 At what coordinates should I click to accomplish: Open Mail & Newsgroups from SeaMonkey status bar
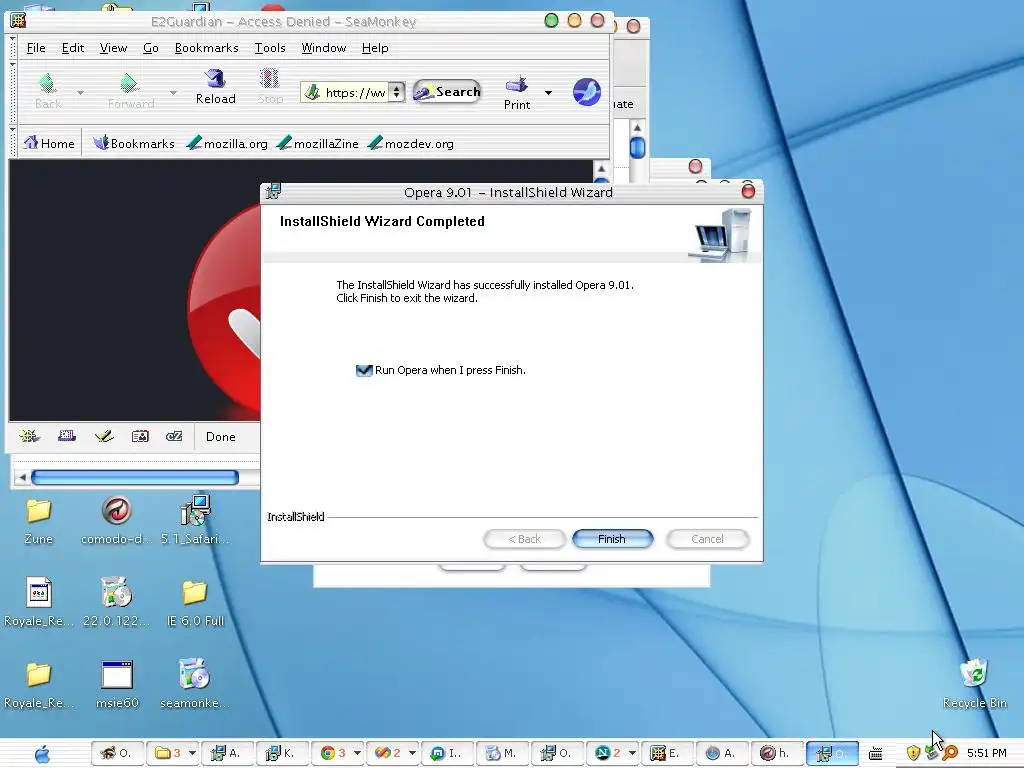[67, 436]
